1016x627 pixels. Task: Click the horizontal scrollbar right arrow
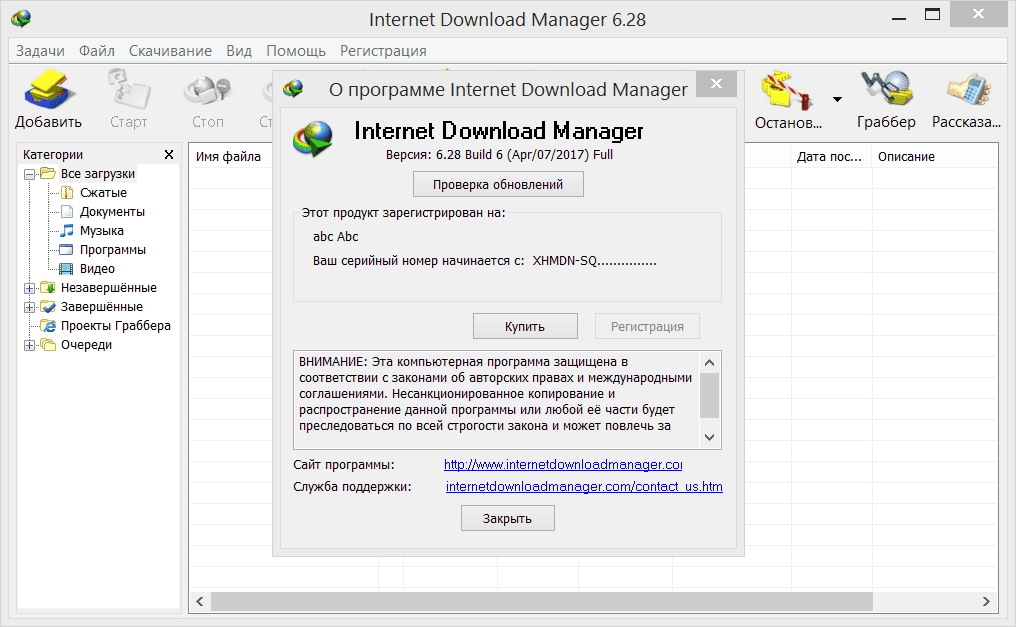click(x=986, y=602)
